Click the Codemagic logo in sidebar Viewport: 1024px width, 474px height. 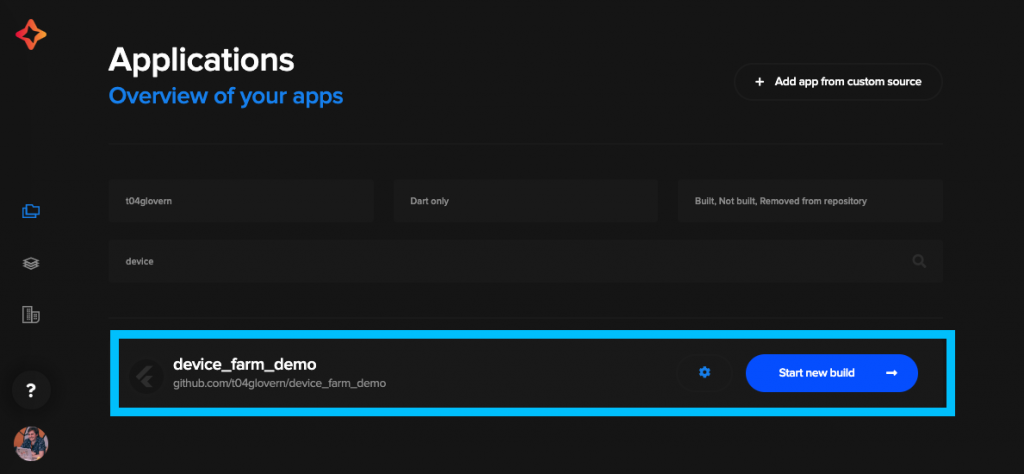[x=31, y=35]
